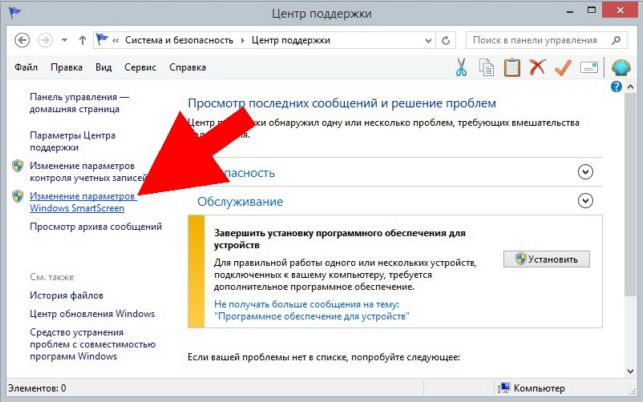This screenshot has height=402, width=643.
Task: Open Центр обновления Windows link
Action: coord(92,314)
